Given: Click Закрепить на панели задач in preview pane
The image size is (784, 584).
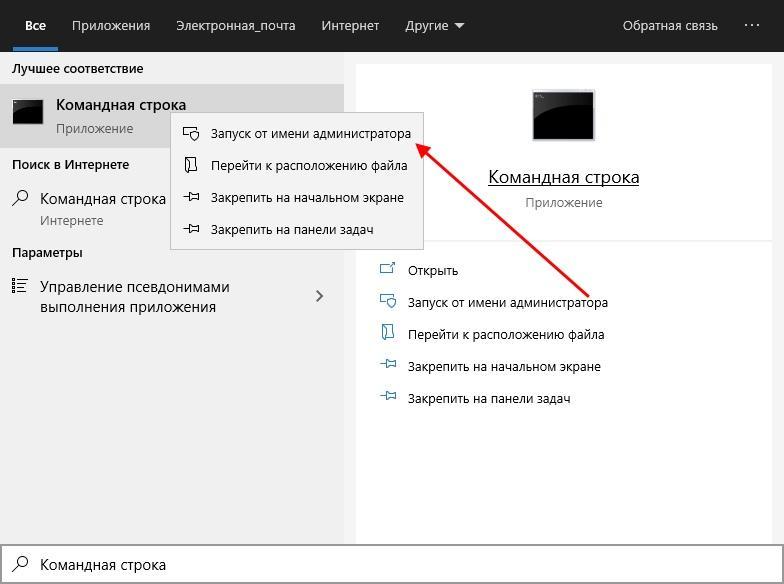Looking at the screenshot, I should (x=489, y=398).
